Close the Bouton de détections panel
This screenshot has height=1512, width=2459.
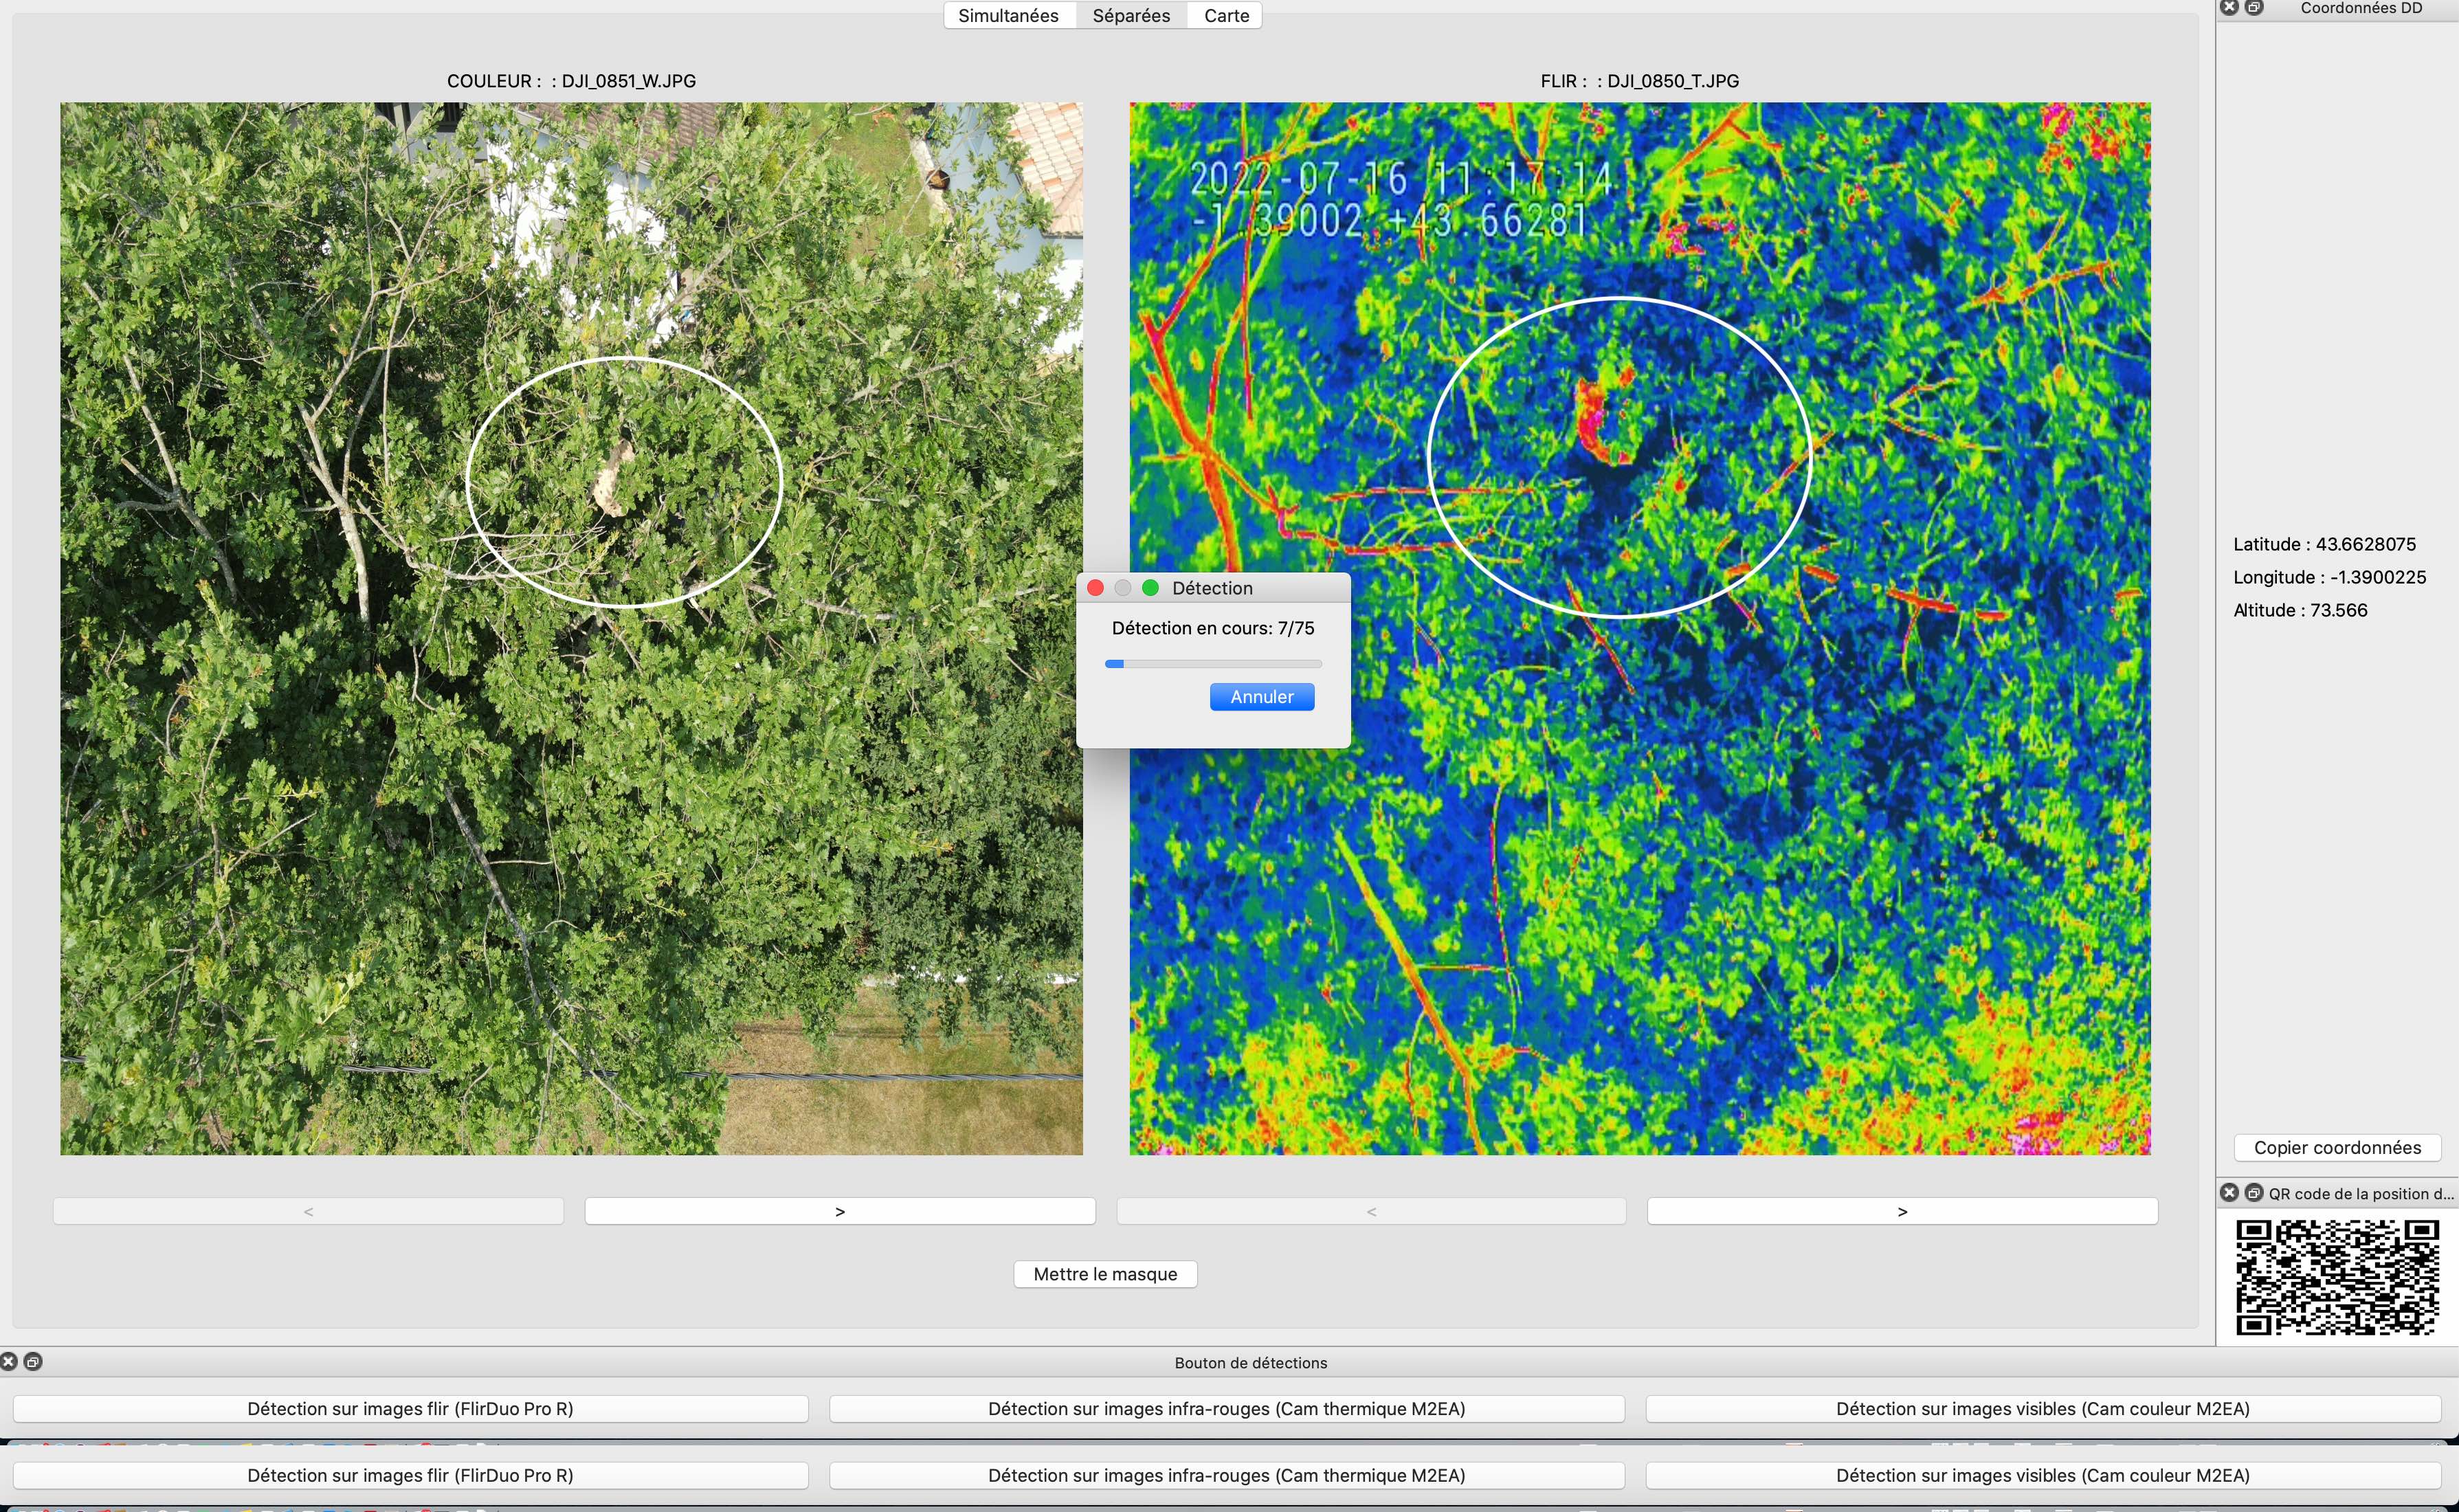pyautogui.click(x=9, y=1362)
